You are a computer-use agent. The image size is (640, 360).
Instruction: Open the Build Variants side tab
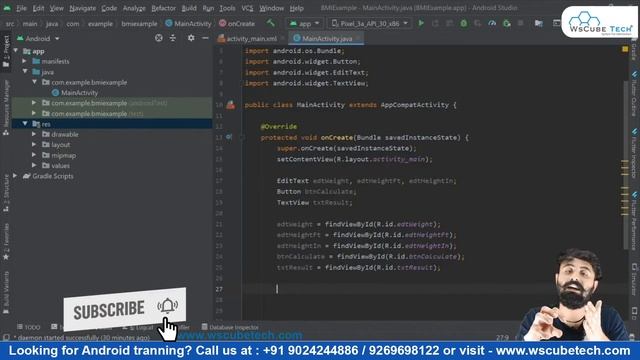(x=6, y=293)
